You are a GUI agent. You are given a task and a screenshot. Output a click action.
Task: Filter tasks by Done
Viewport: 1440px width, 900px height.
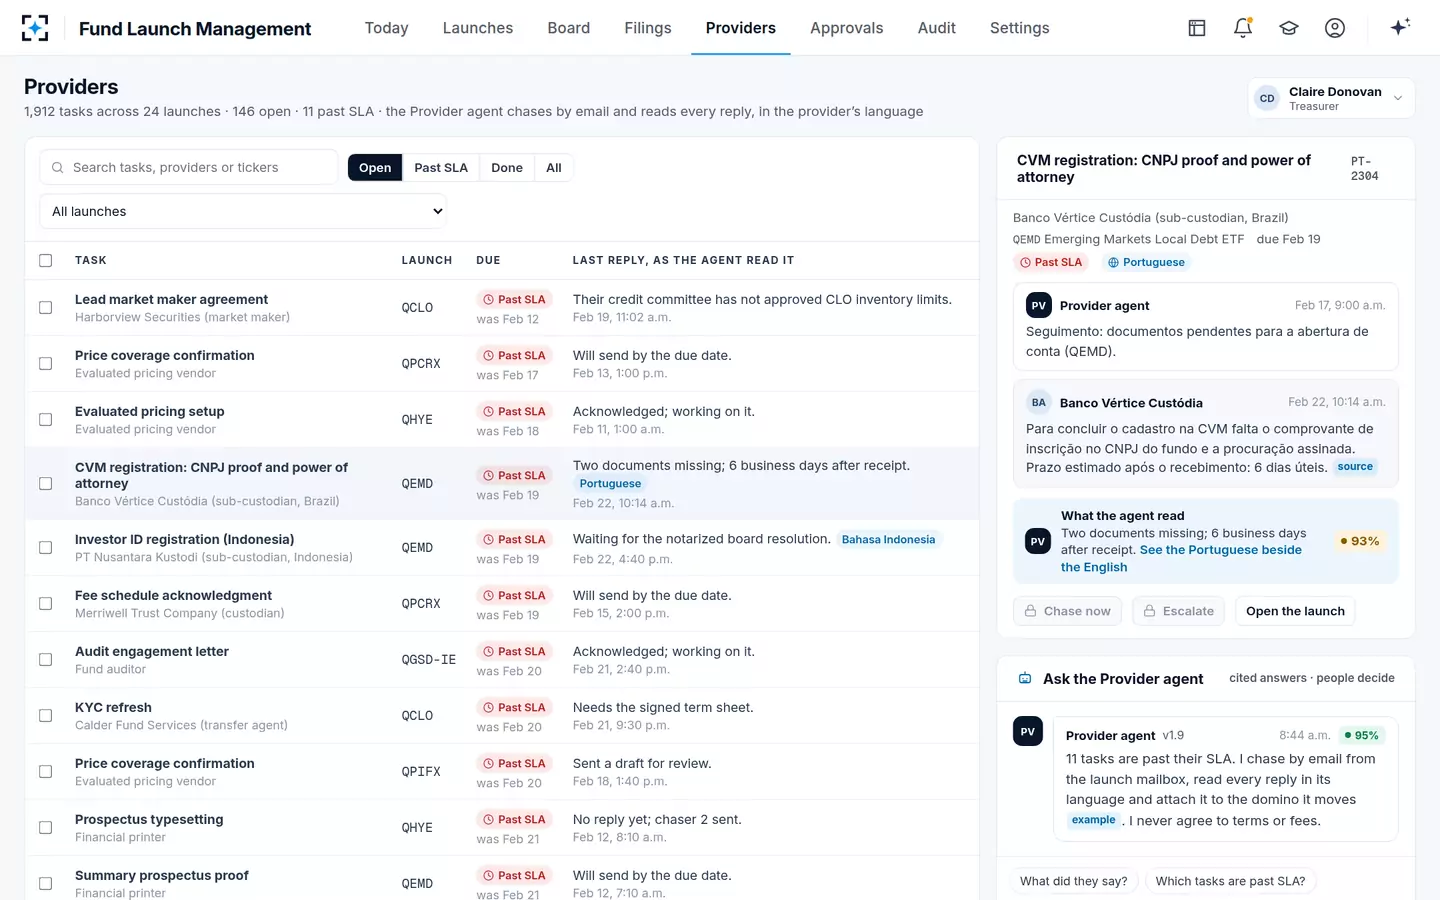507,168
